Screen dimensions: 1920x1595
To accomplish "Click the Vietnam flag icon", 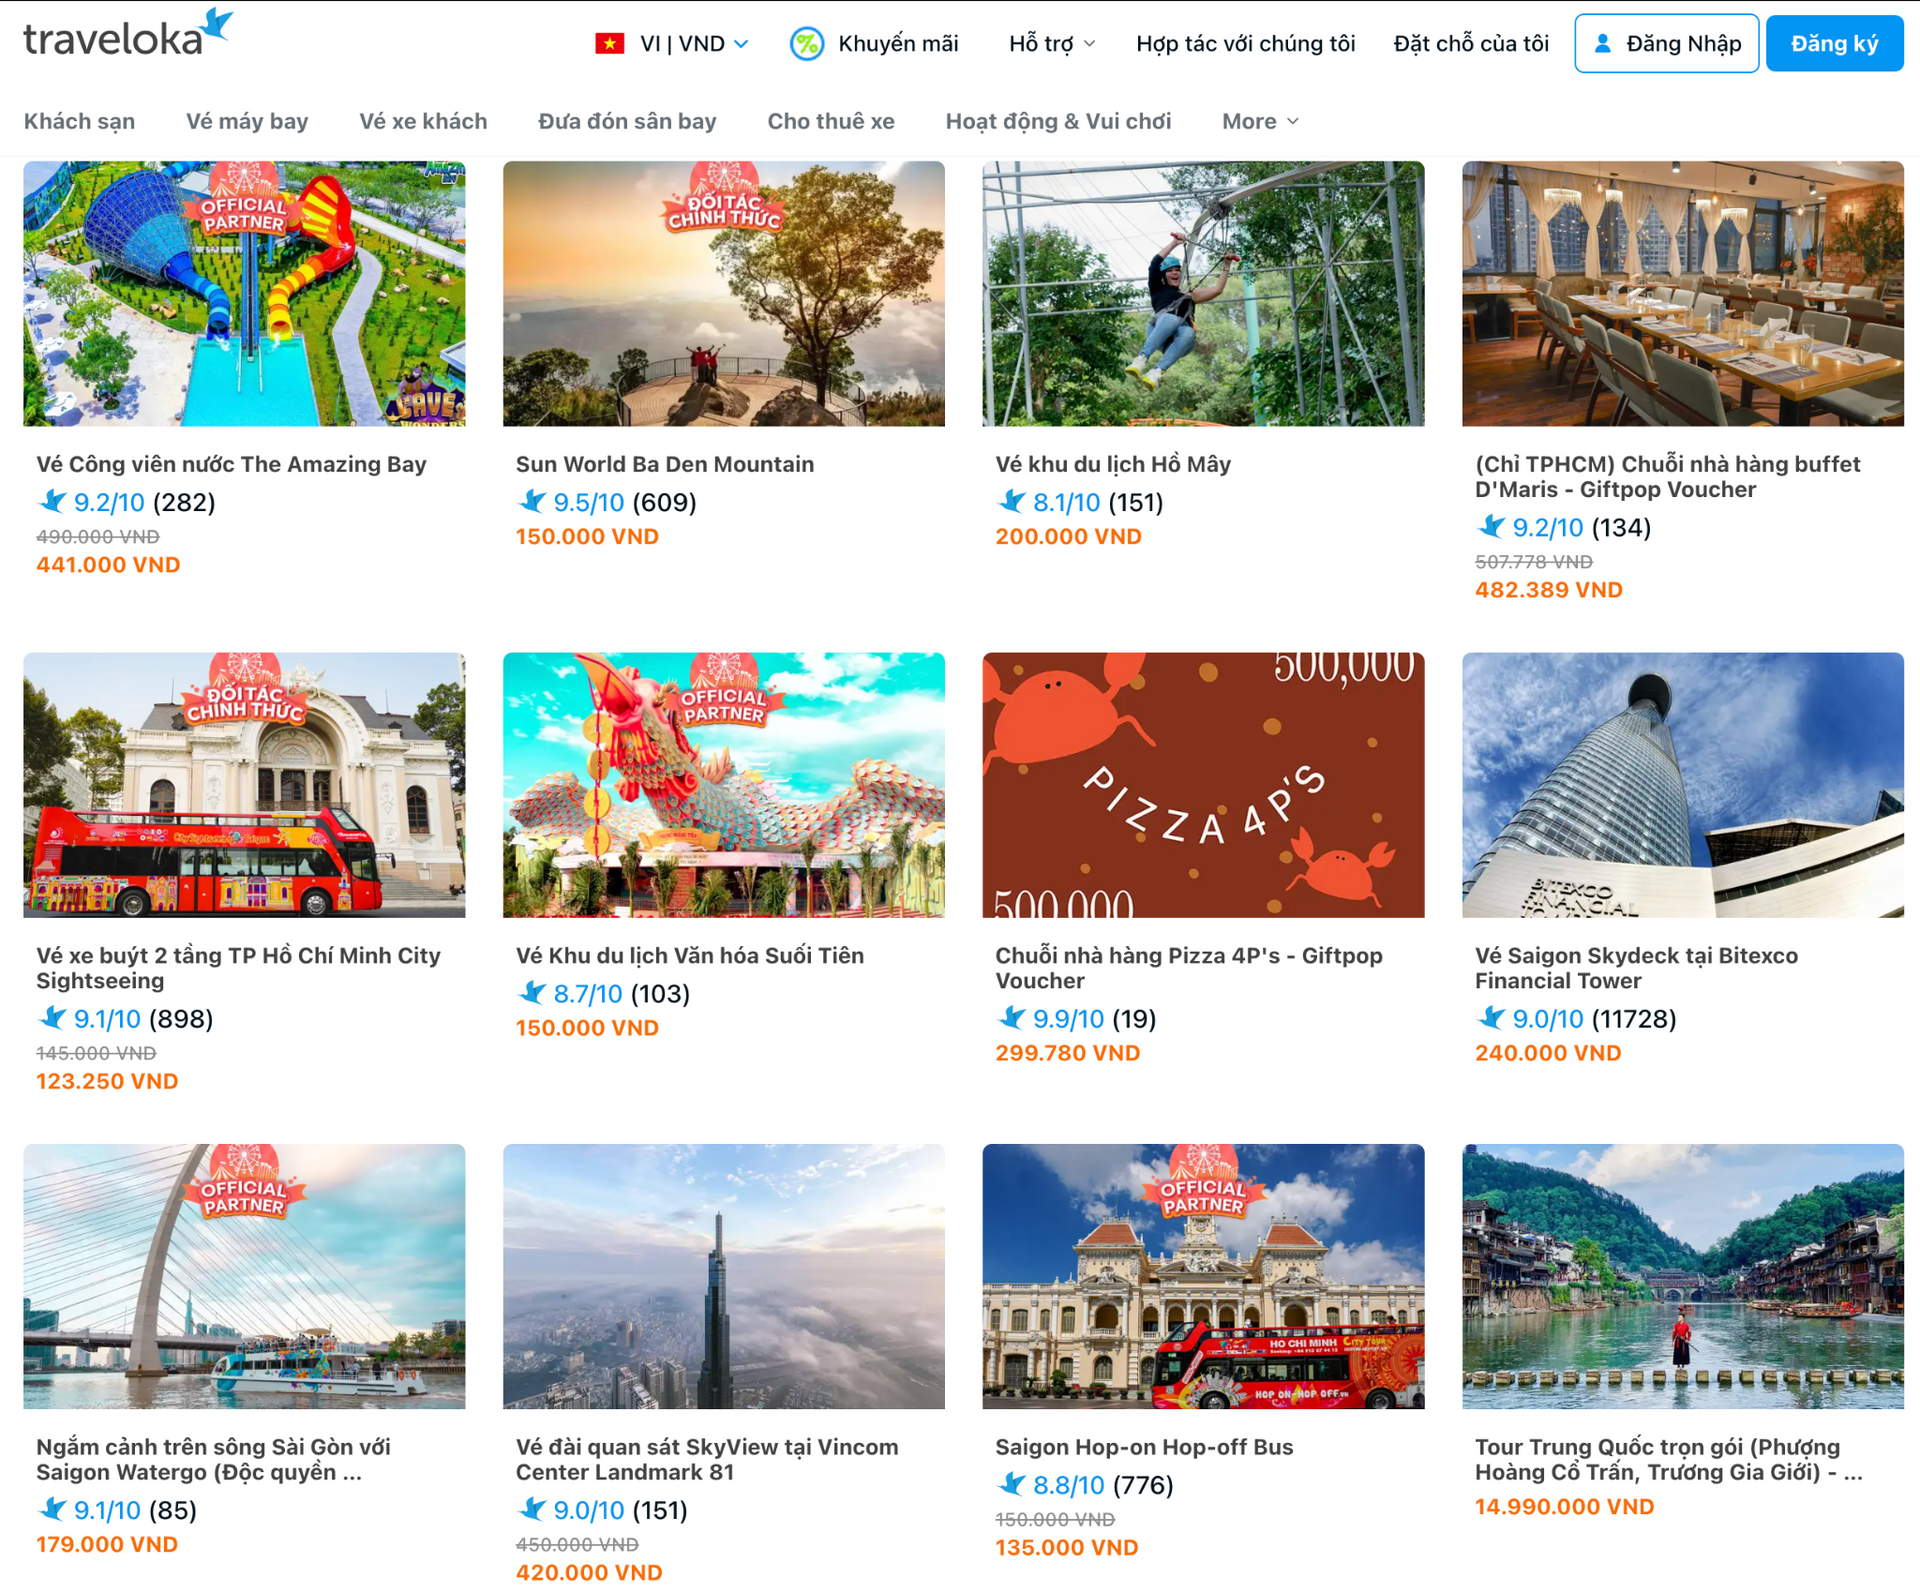I will 609,44.
